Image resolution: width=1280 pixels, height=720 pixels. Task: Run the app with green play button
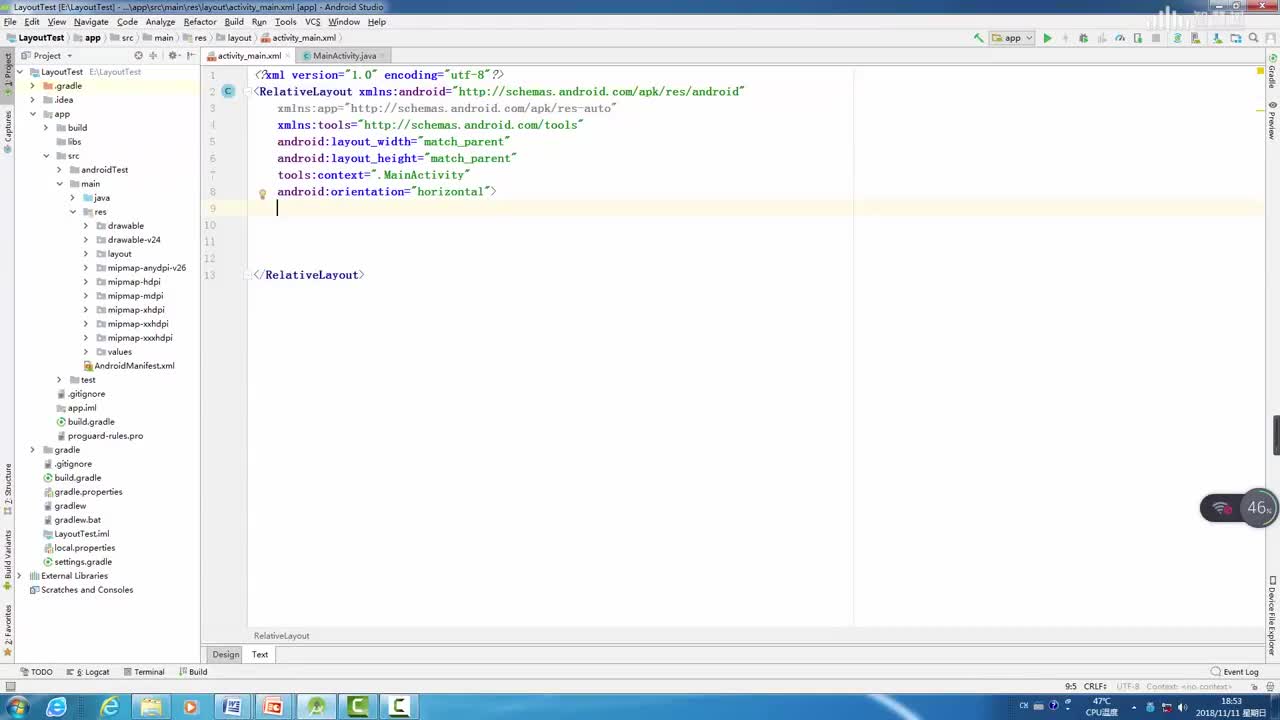1047,38
